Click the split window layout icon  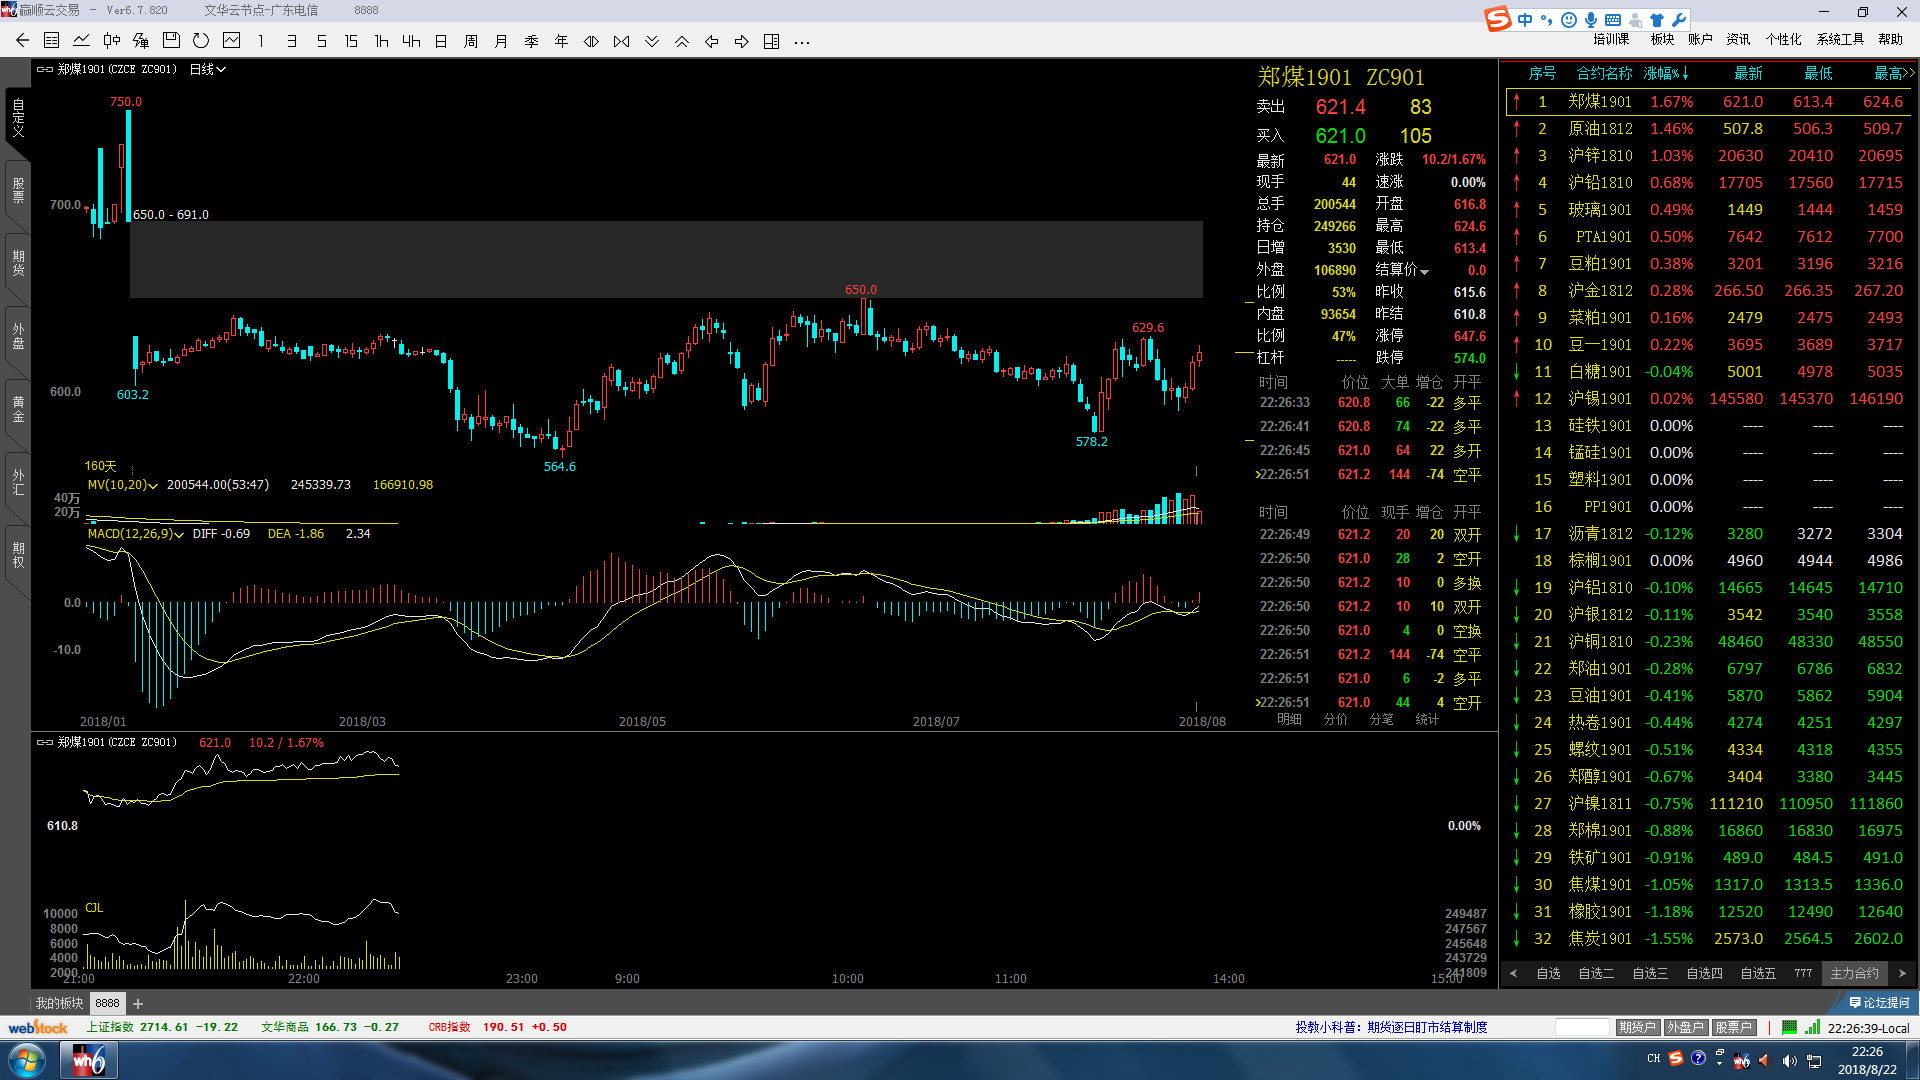[x=771, y=41]
